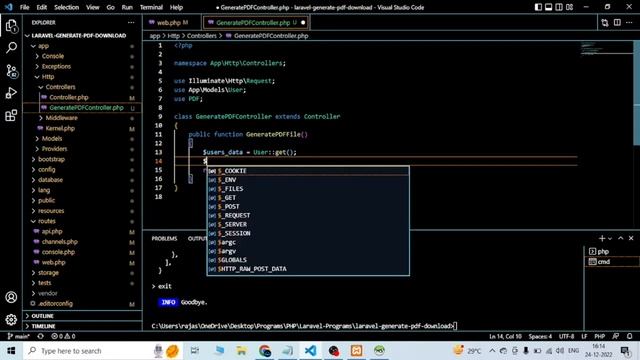The image size is (640, 360).
Task: Collapse the Http folder
Action: 48,77
